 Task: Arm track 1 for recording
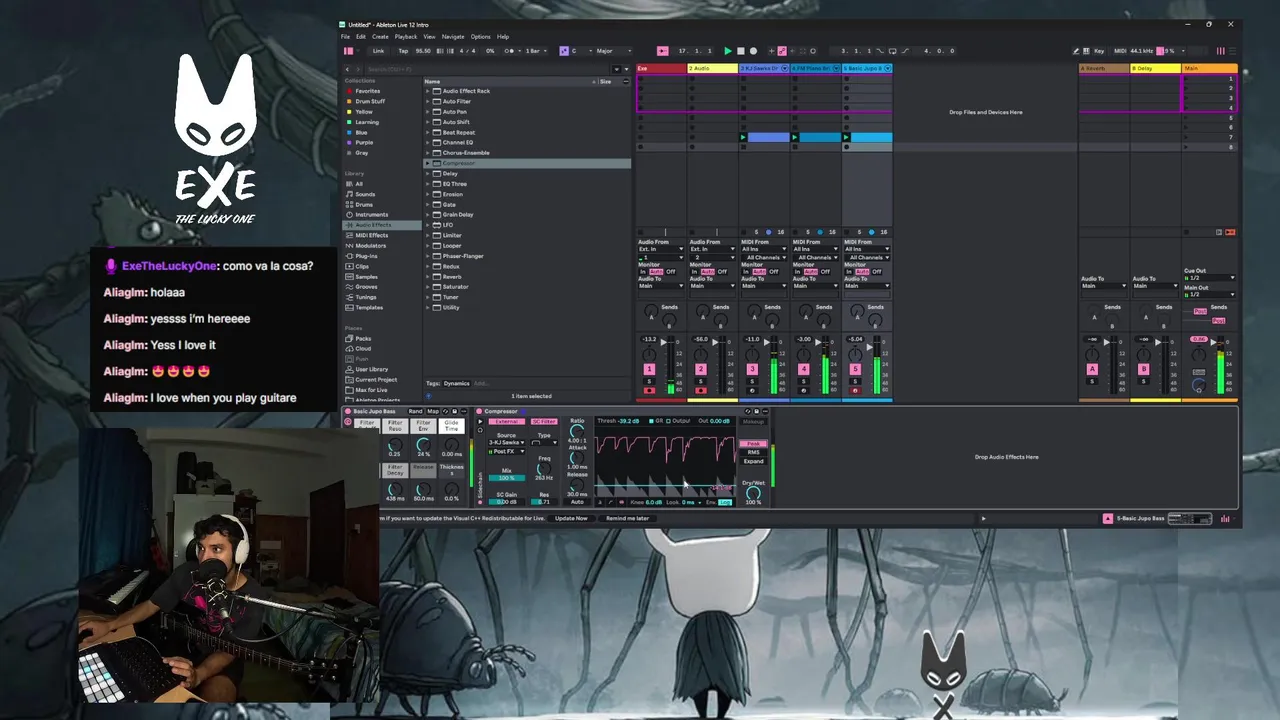point(649,390)
